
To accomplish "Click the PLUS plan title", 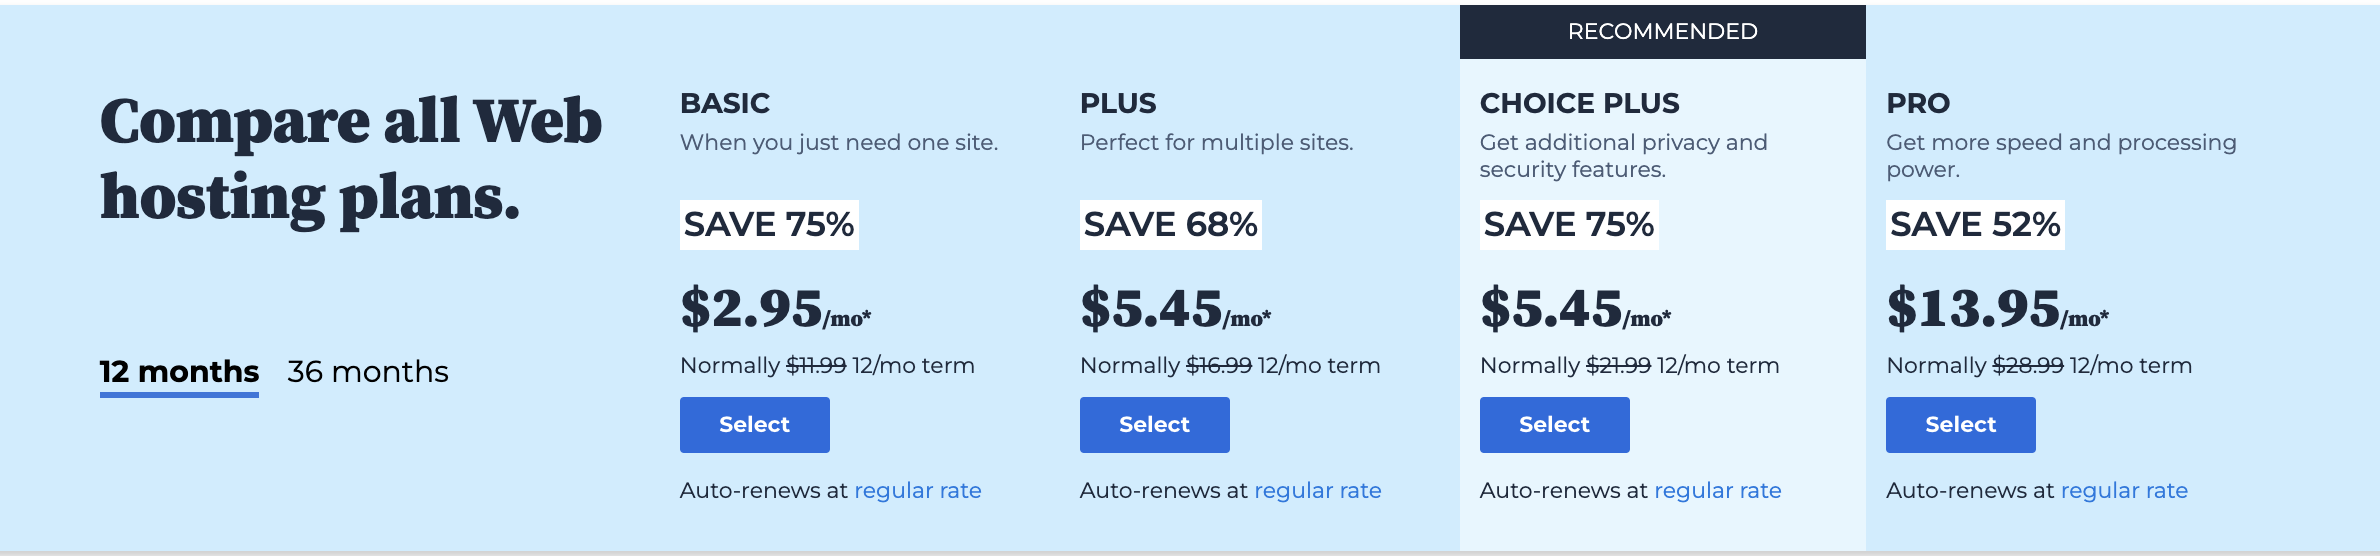I will (1118, 104).
